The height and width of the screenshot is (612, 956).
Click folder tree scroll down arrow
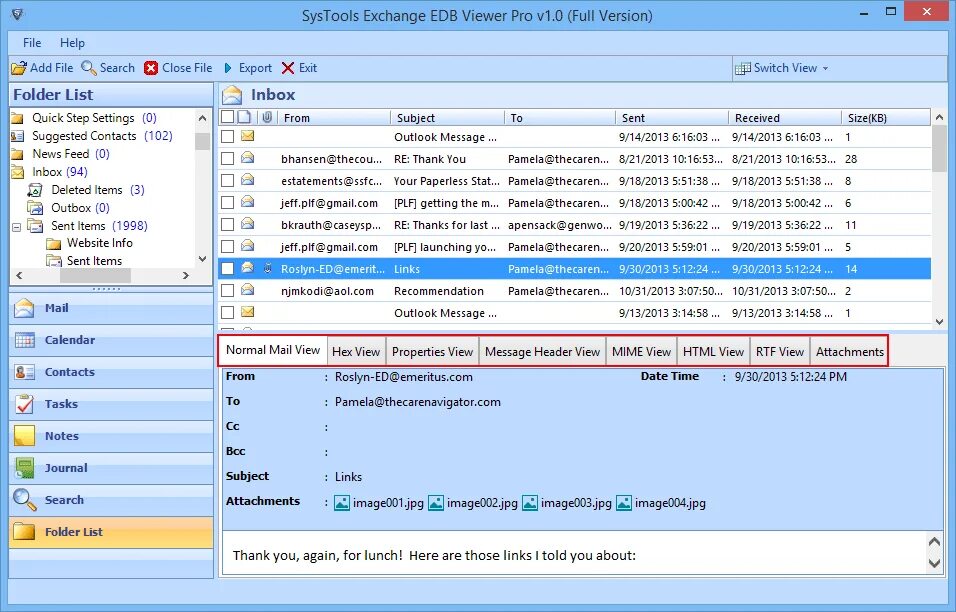coord(202,259)
